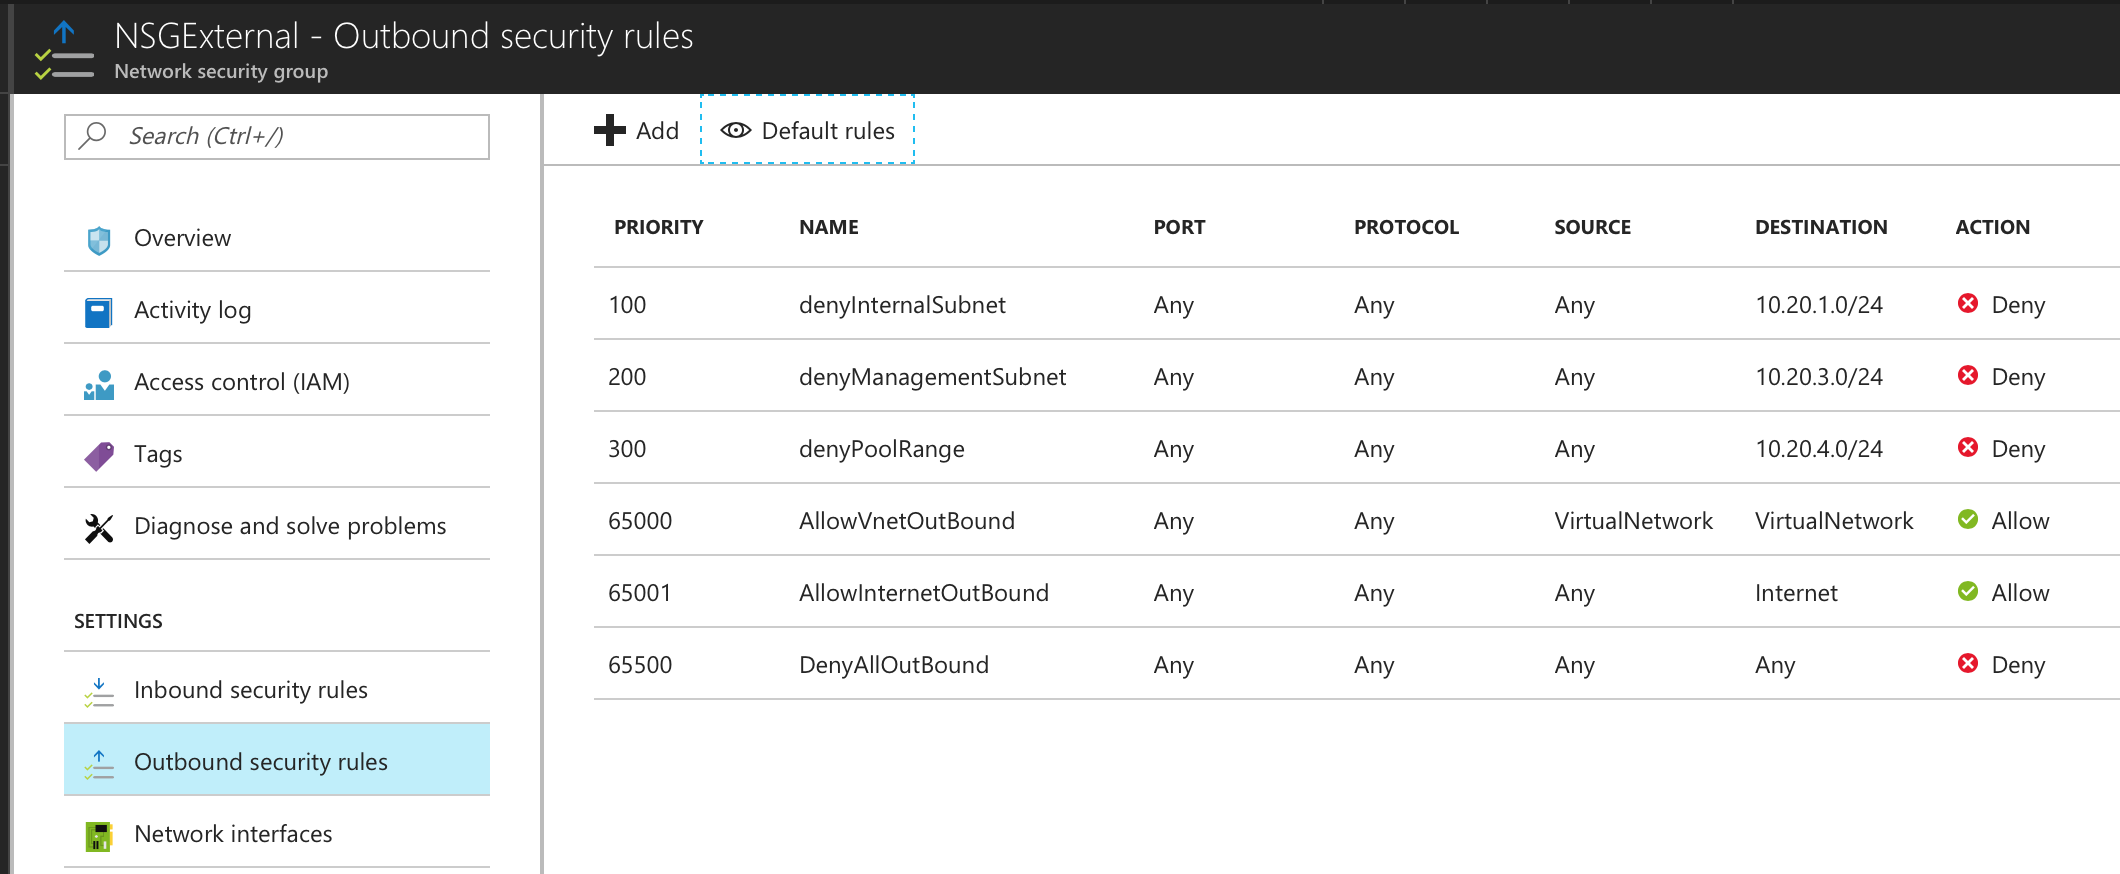This screenshot has width=2120, height=874.
Task: Open the denyManagementSubnet rule
Action: (932, 377)
